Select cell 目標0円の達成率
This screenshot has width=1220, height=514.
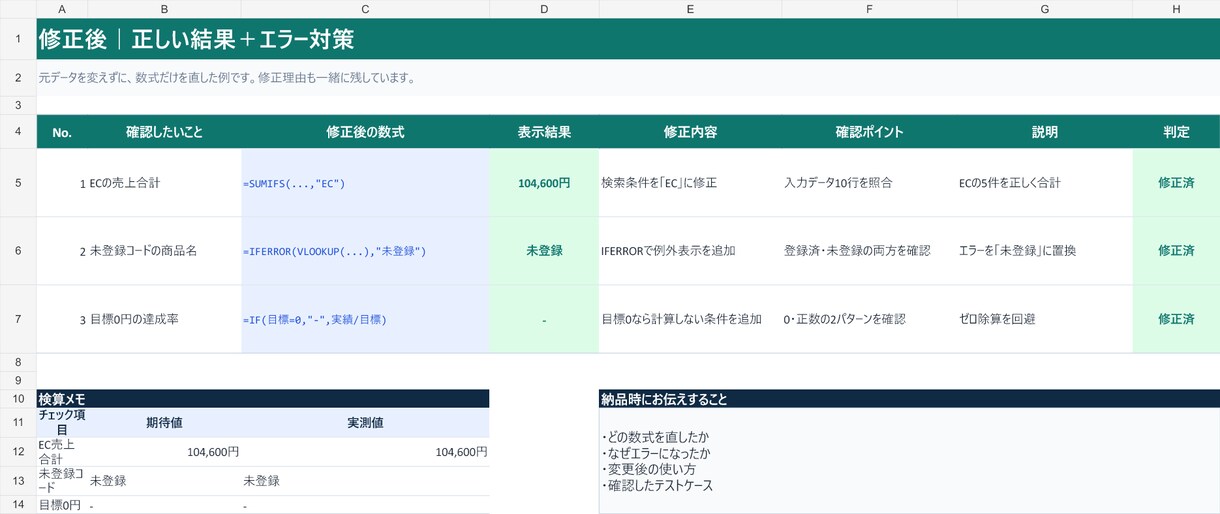click(x=164, y=319)
